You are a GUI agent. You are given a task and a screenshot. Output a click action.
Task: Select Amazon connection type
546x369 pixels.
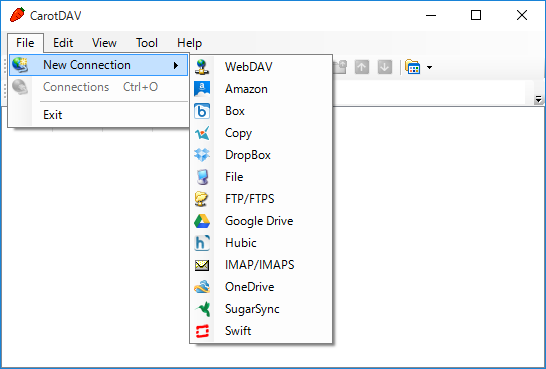point(261,89)
